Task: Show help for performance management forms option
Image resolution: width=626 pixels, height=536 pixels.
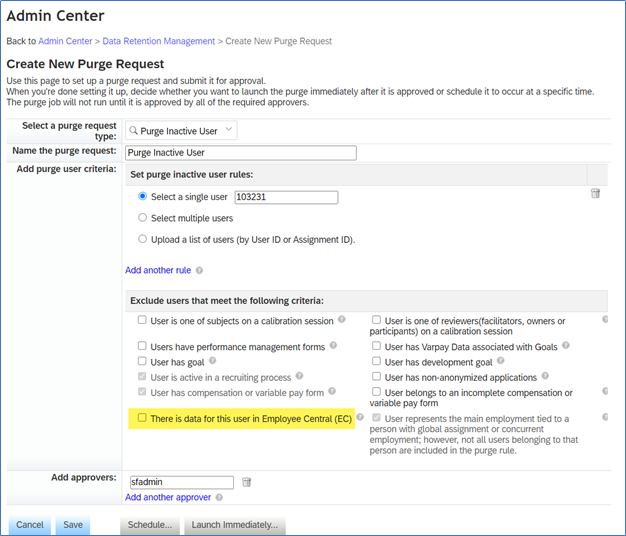Action: point(333,345)
